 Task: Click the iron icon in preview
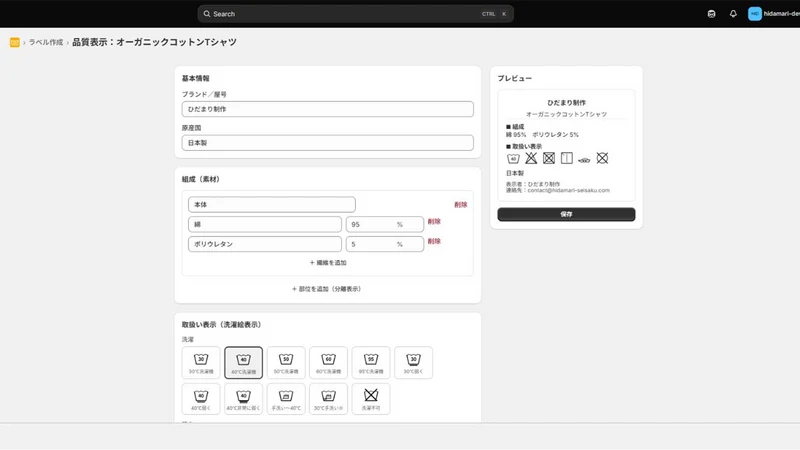[x=584, y=160]
